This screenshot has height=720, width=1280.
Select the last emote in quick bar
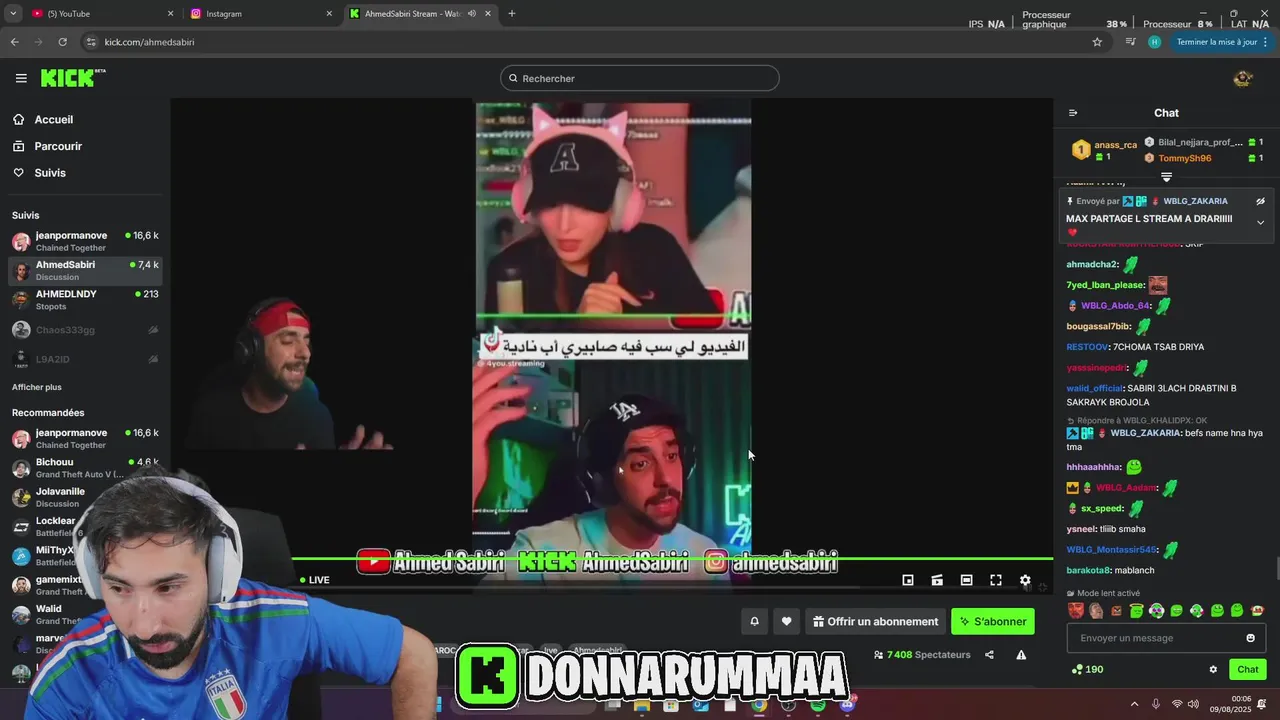click(1257, 610)
